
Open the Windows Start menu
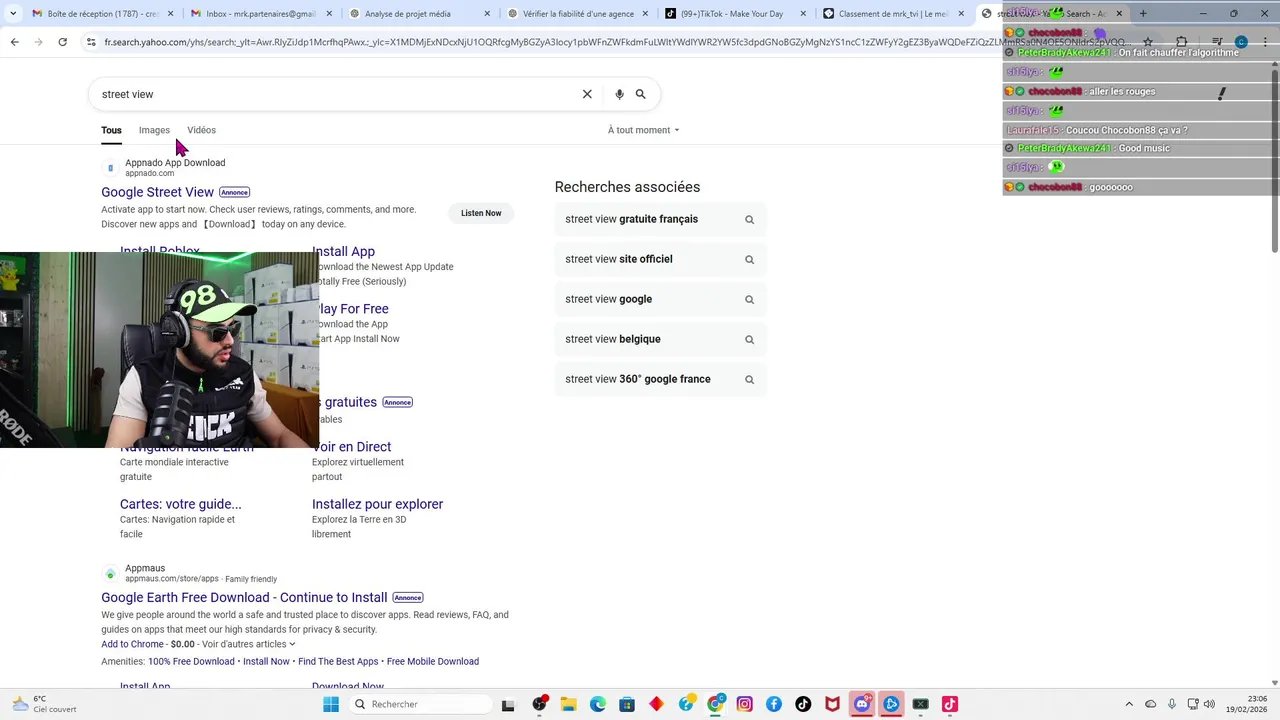click(x=331, y=704)
